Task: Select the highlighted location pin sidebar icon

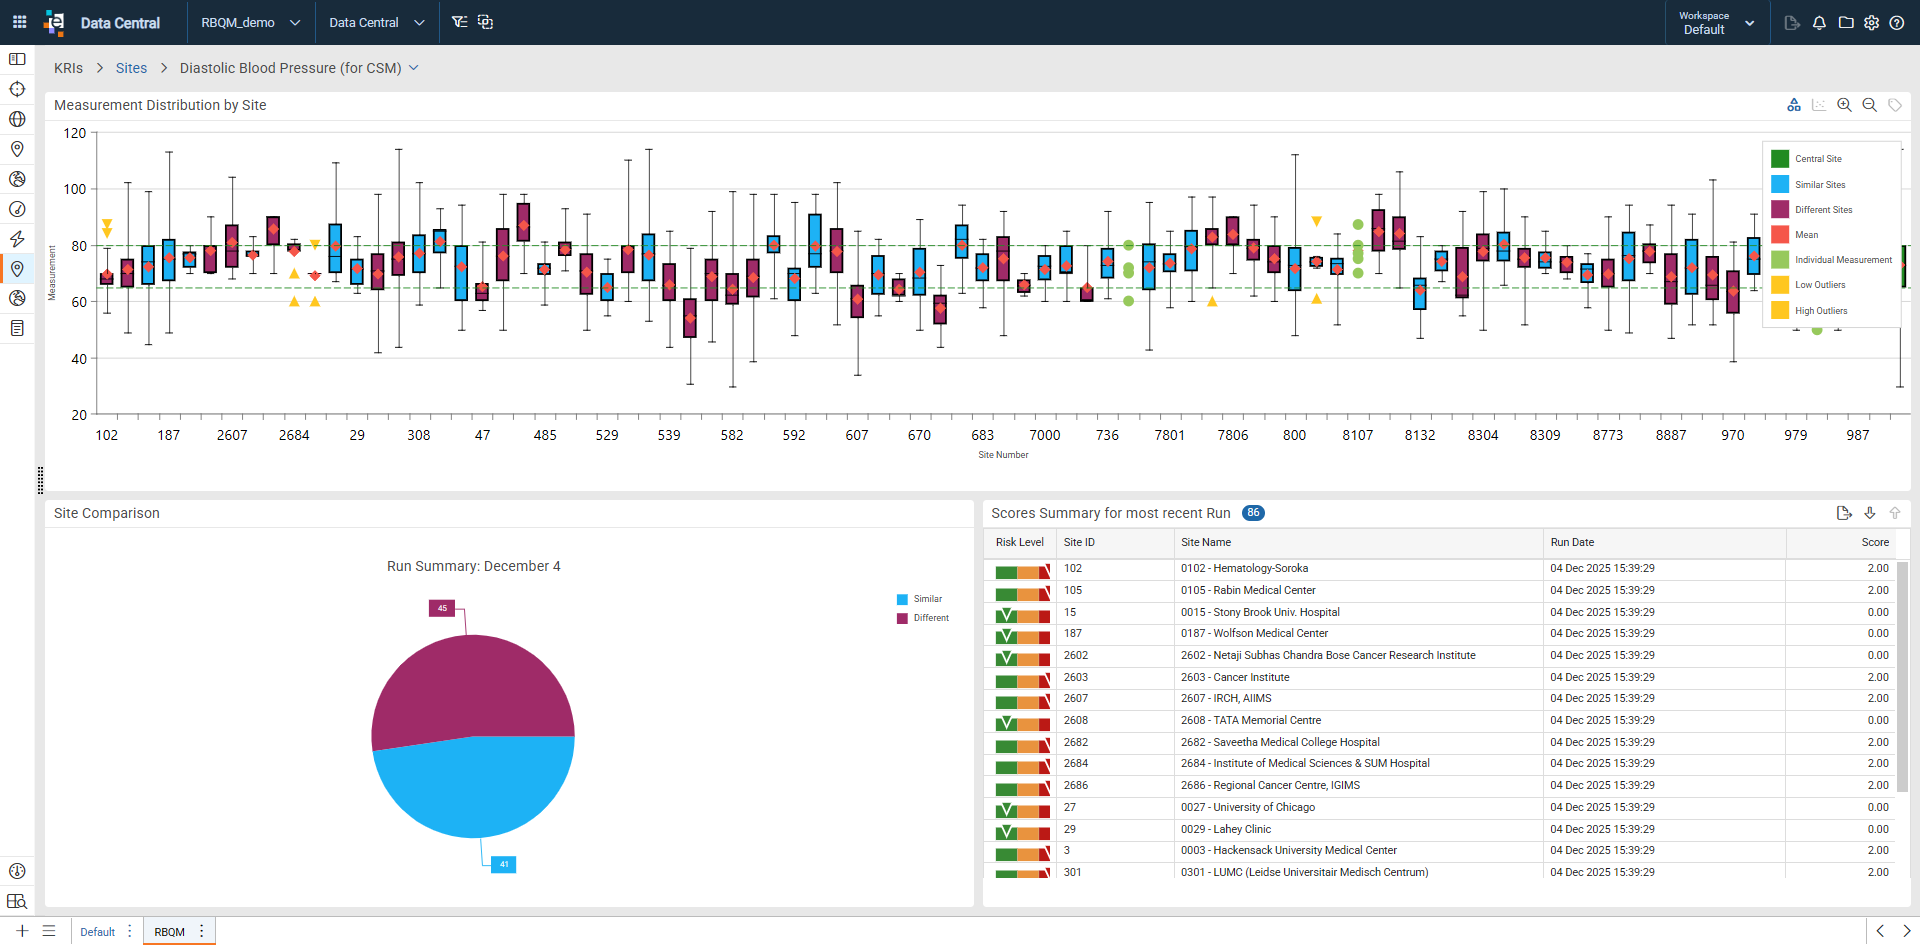Action: pyautogui.click(x=17, y=269)
